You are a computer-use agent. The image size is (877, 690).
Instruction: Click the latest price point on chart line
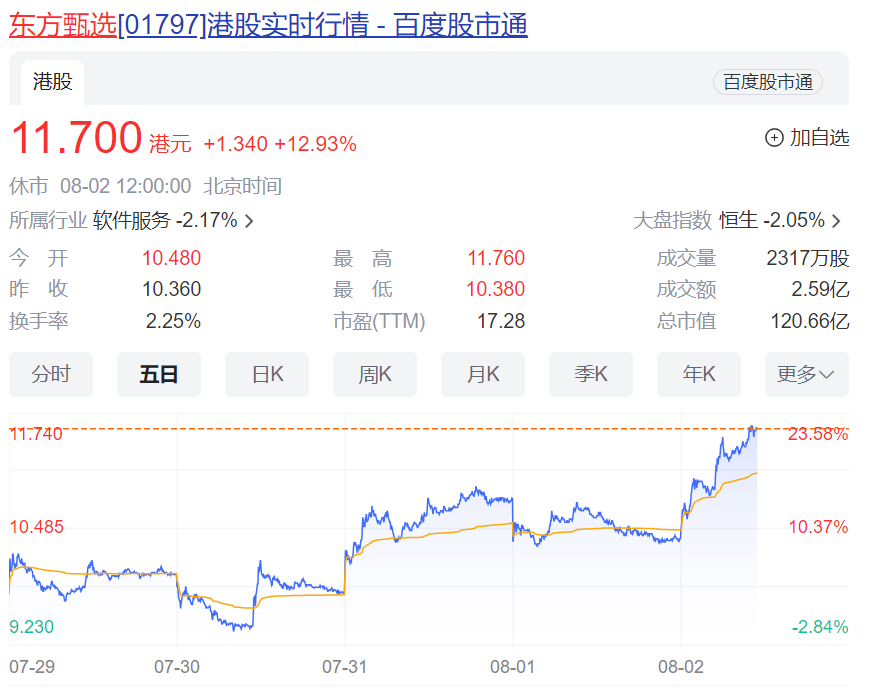click(756, 431)
